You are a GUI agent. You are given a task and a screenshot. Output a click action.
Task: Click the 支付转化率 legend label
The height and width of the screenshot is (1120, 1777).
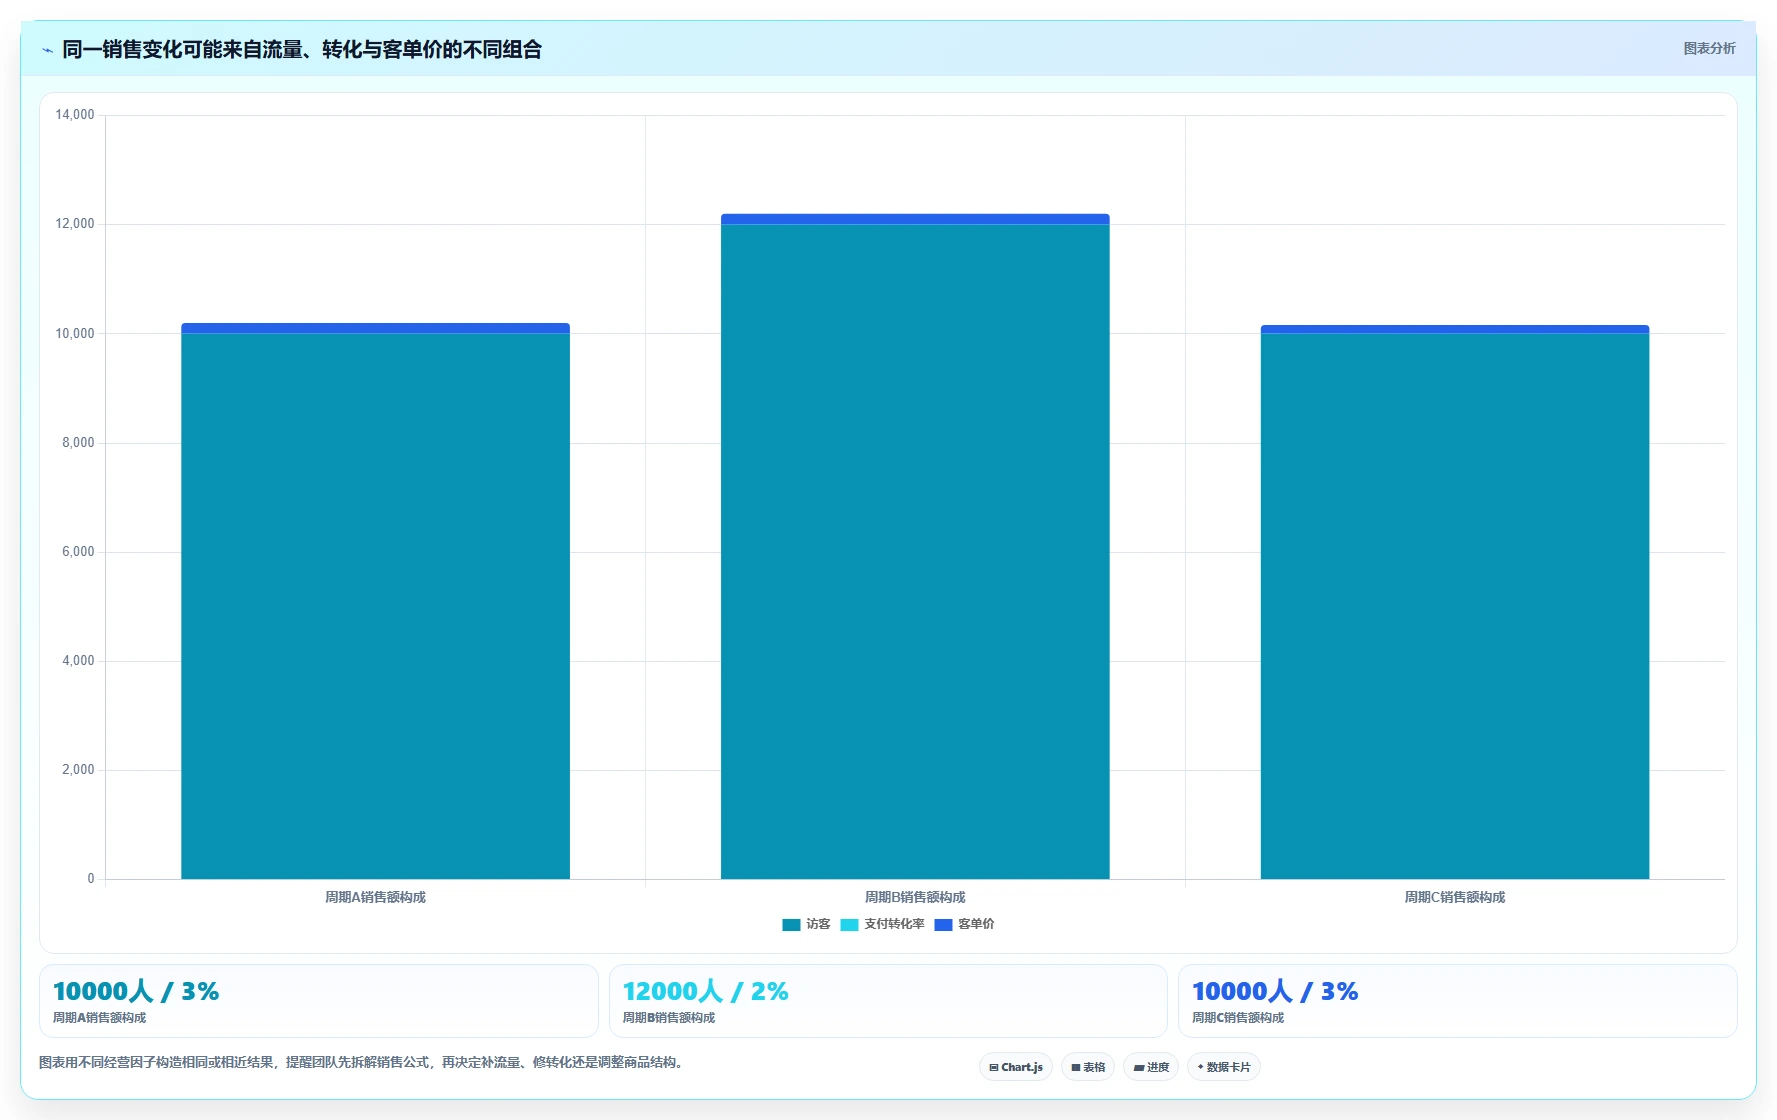pyautogui.click(x=894, y=924)
